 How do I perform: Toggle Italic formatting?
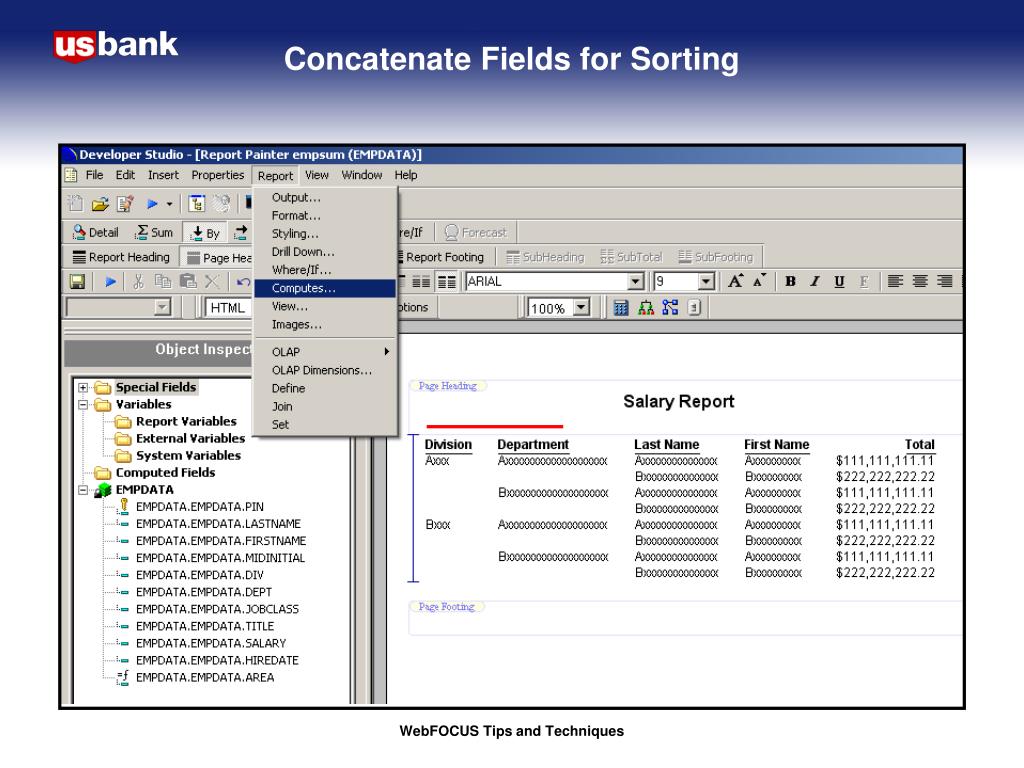(x=814, y=281)
